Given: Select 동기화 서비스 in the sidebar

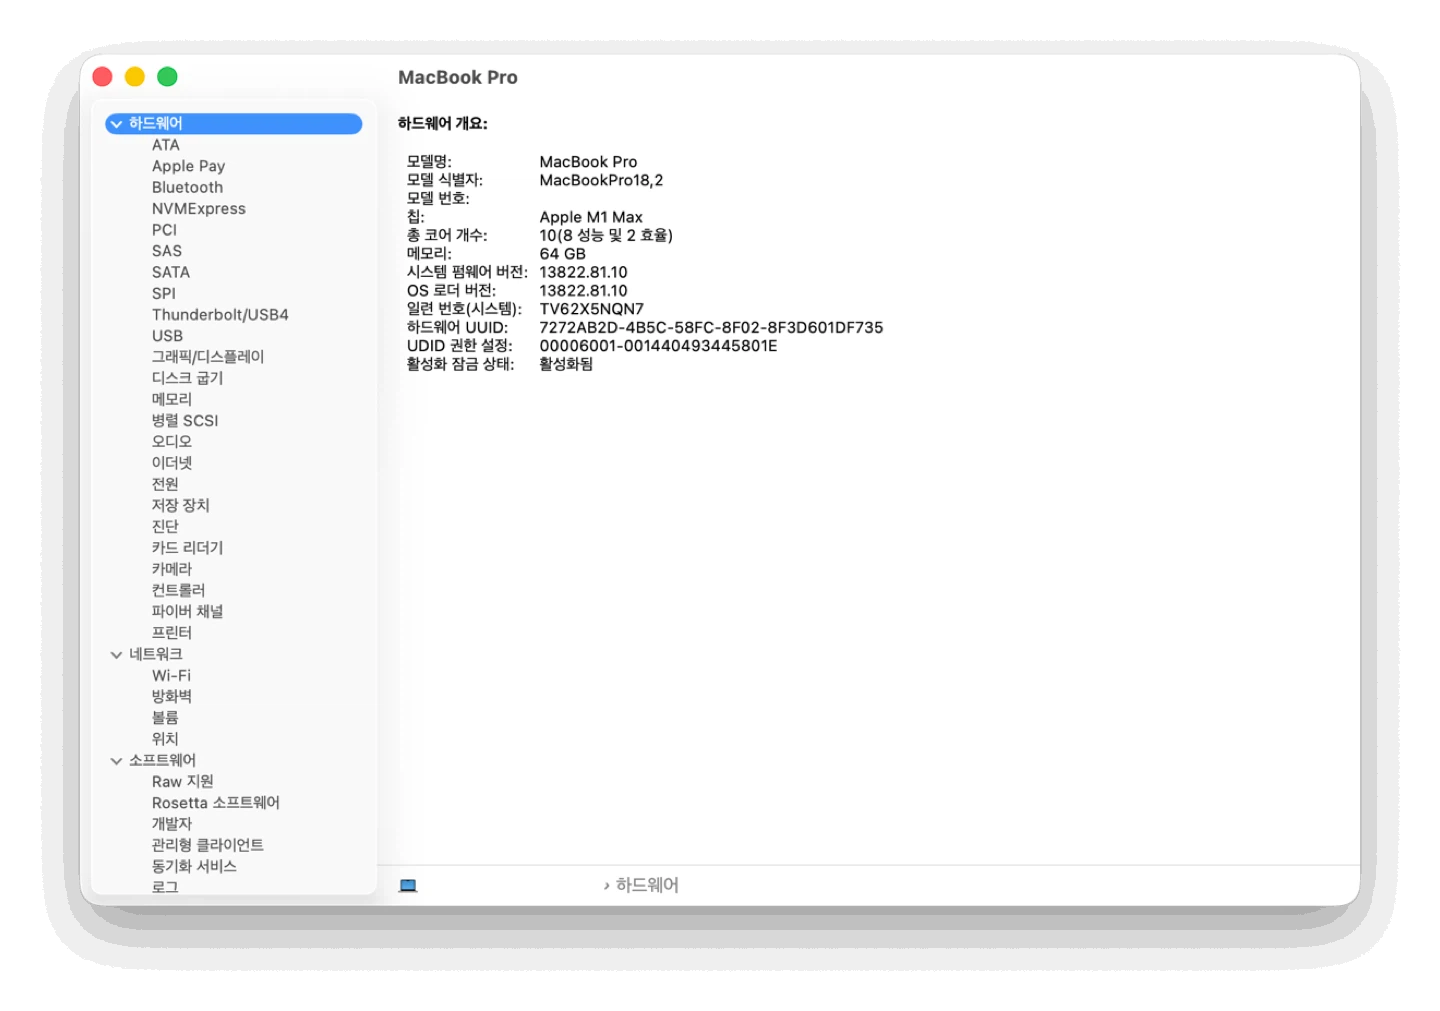Looking at the screenshot, I should (x=194, y=866).
